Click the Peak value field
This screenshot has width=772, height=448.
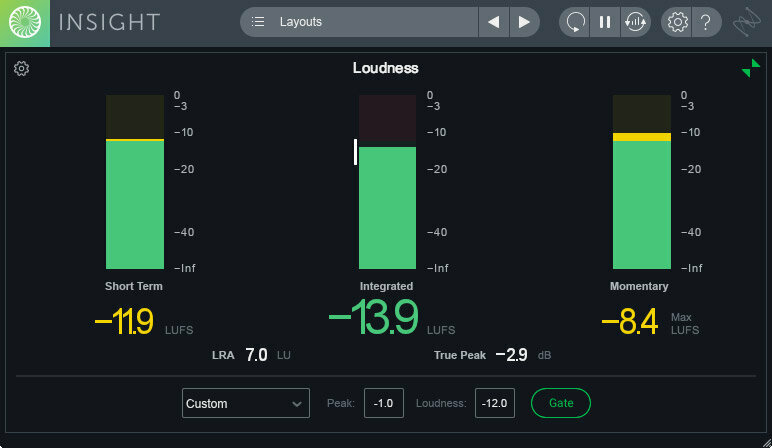click(x=384, y=403)
